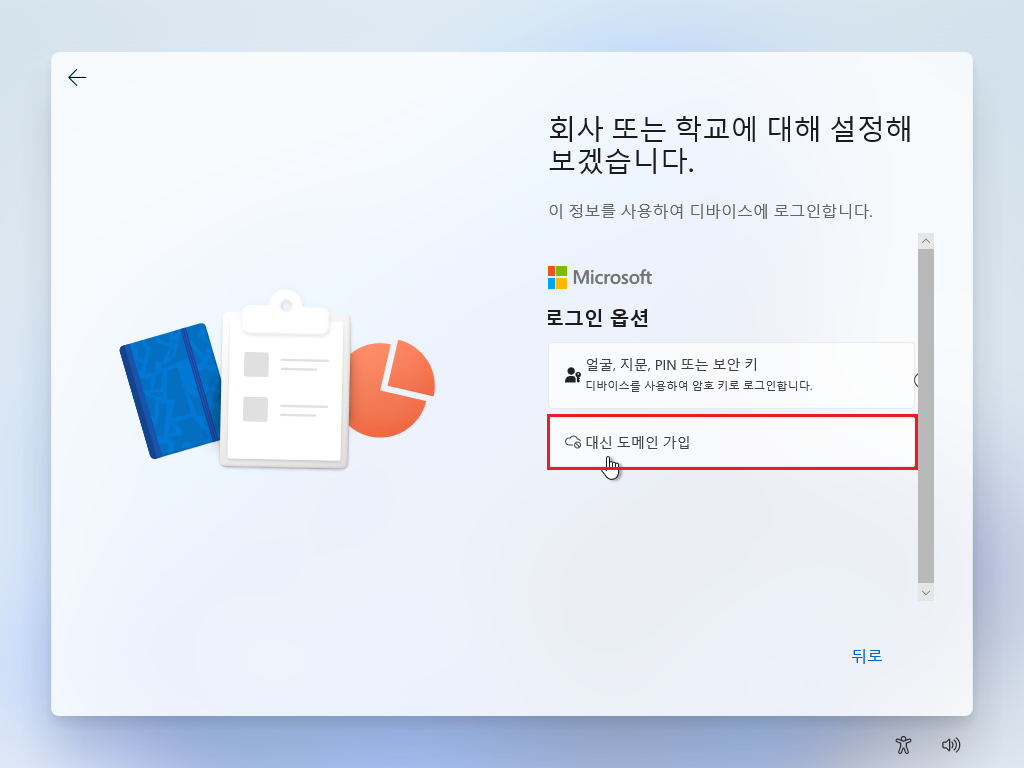Open the volume speaker icon
The image size is (1024, 768).
[x=951, y=744]
